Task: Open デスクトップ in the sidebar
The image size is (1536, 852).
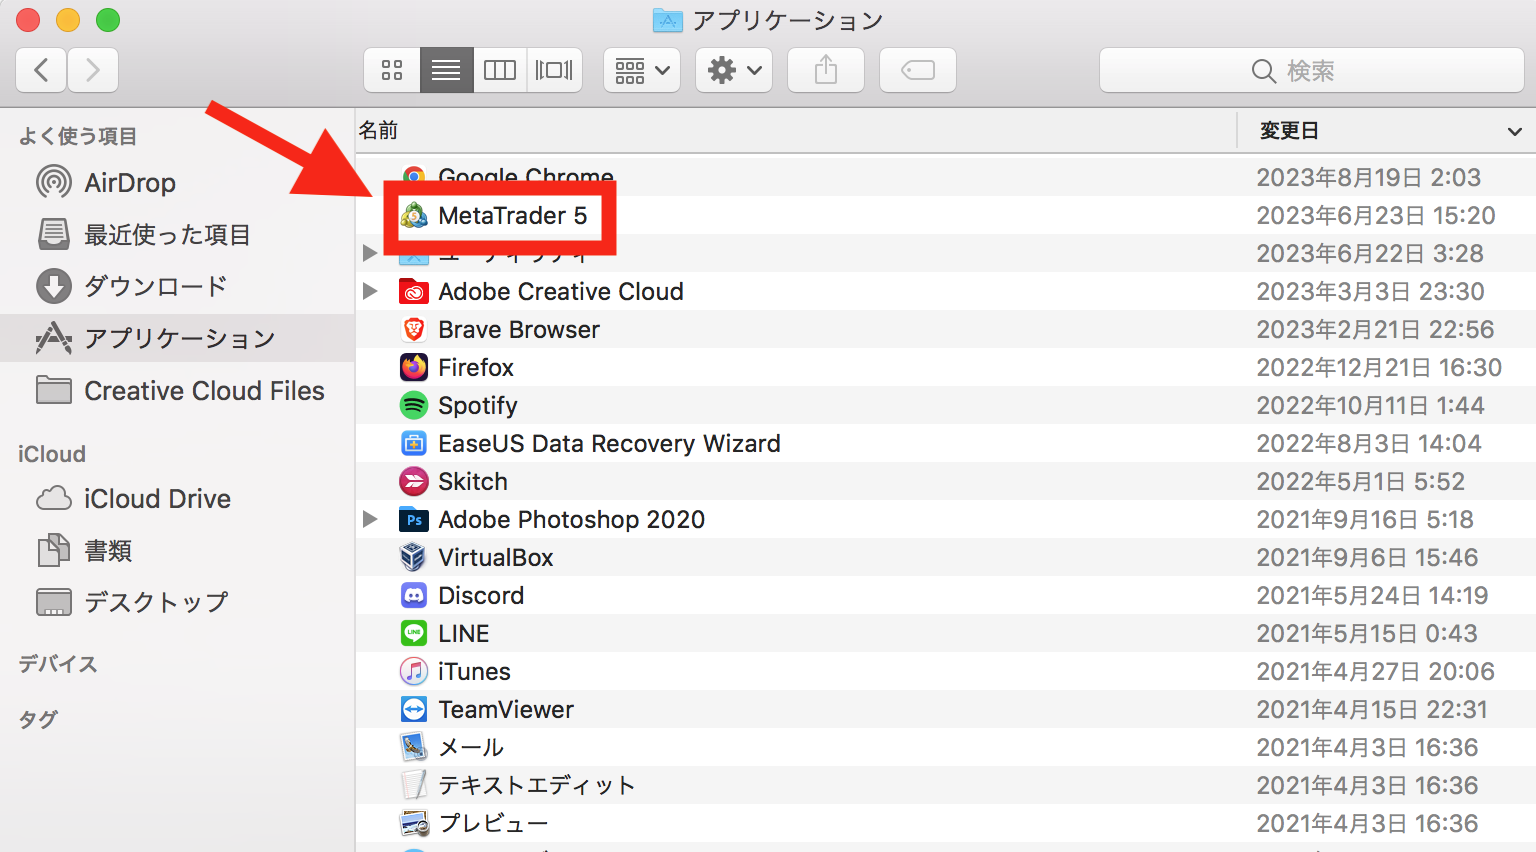Action: 177,602
